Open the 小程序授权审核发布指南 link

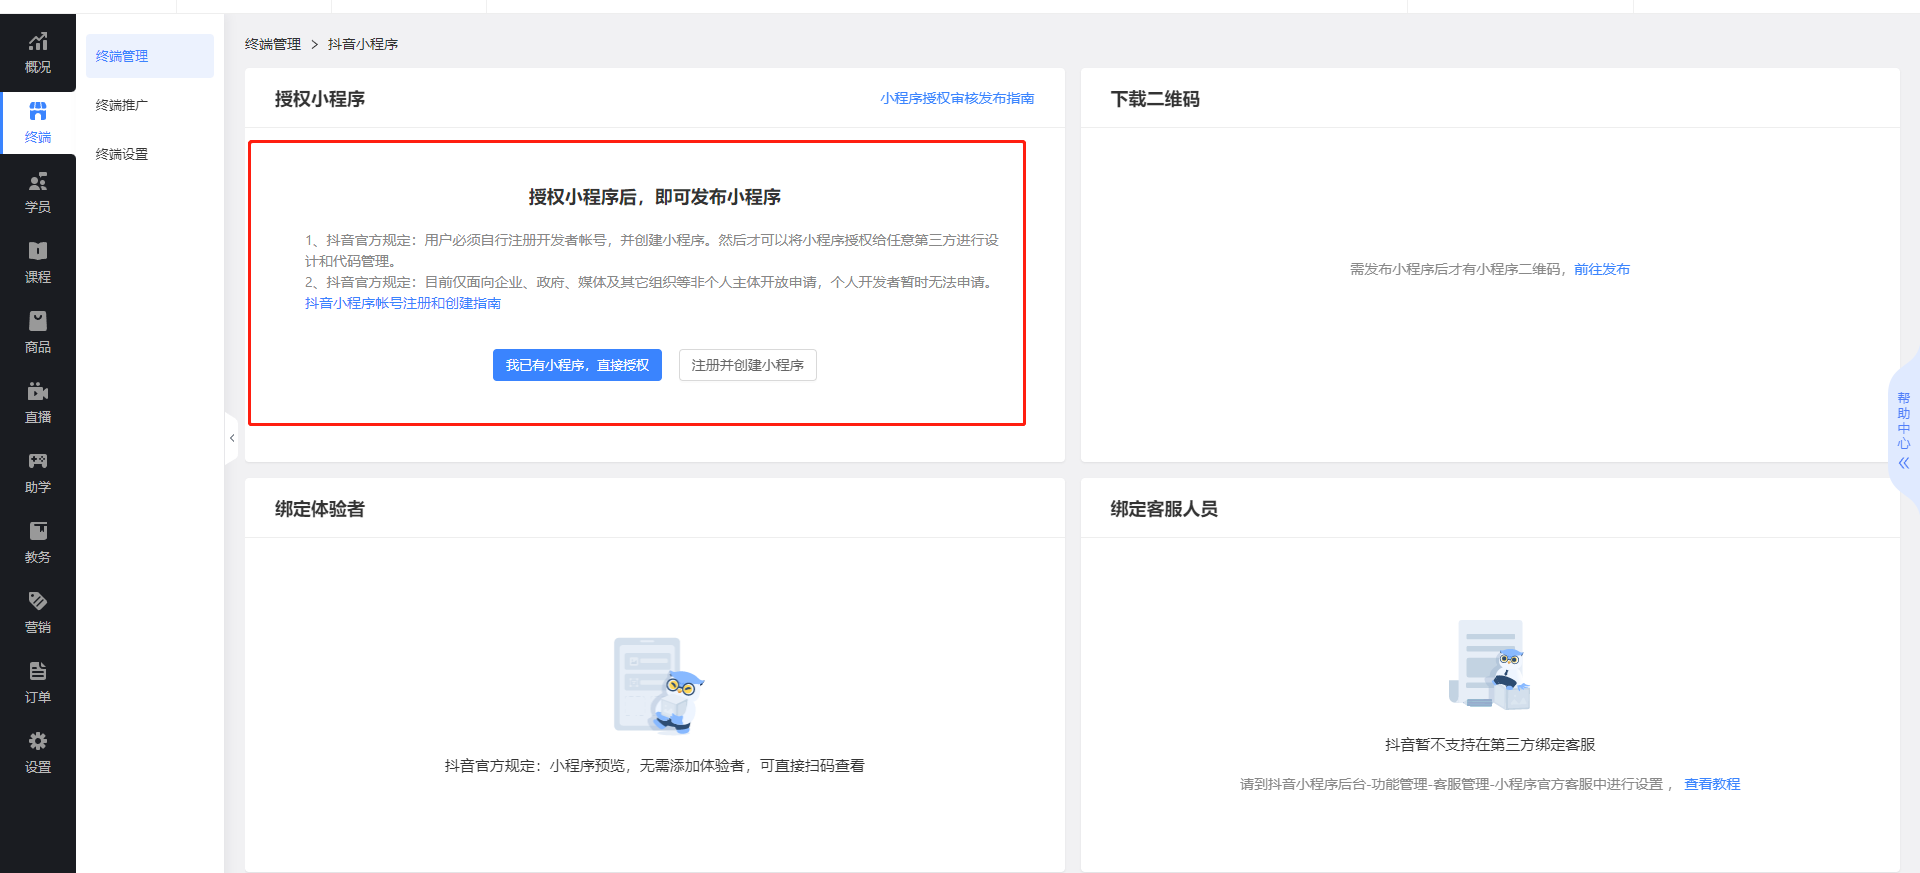(957, 98)
